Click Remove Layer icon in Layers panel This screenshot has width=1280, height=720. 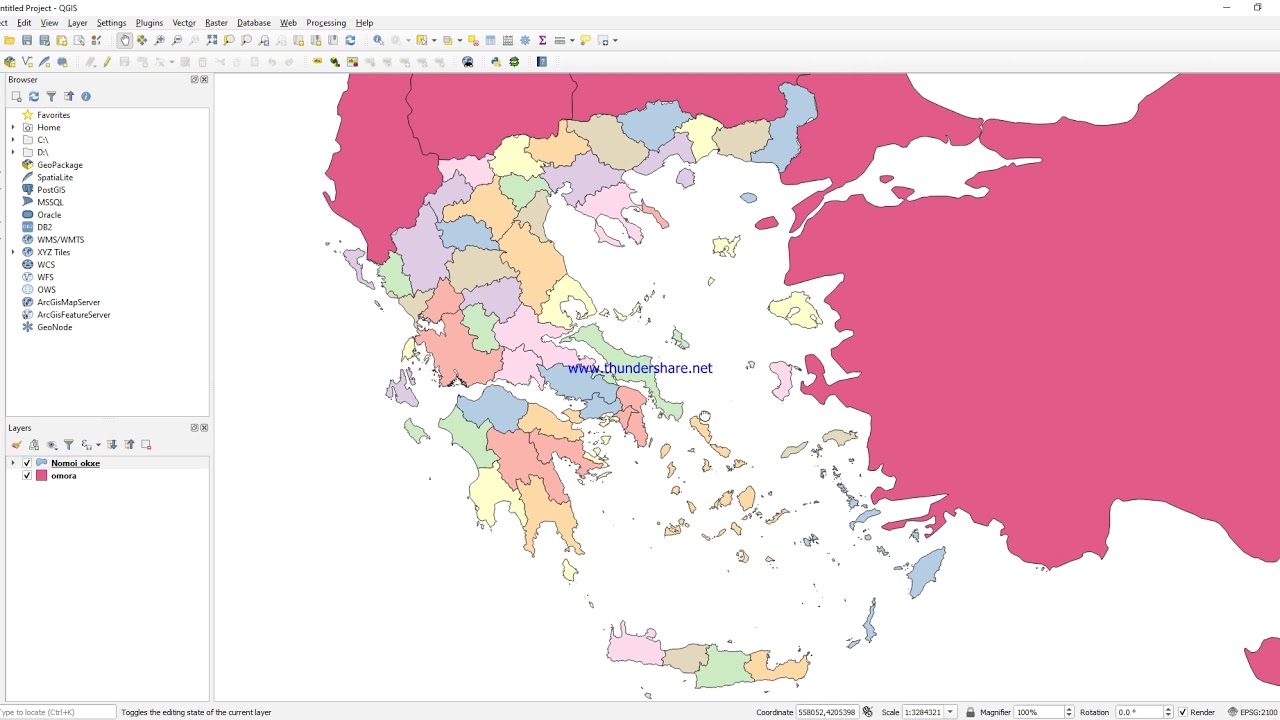coord(146,444)
